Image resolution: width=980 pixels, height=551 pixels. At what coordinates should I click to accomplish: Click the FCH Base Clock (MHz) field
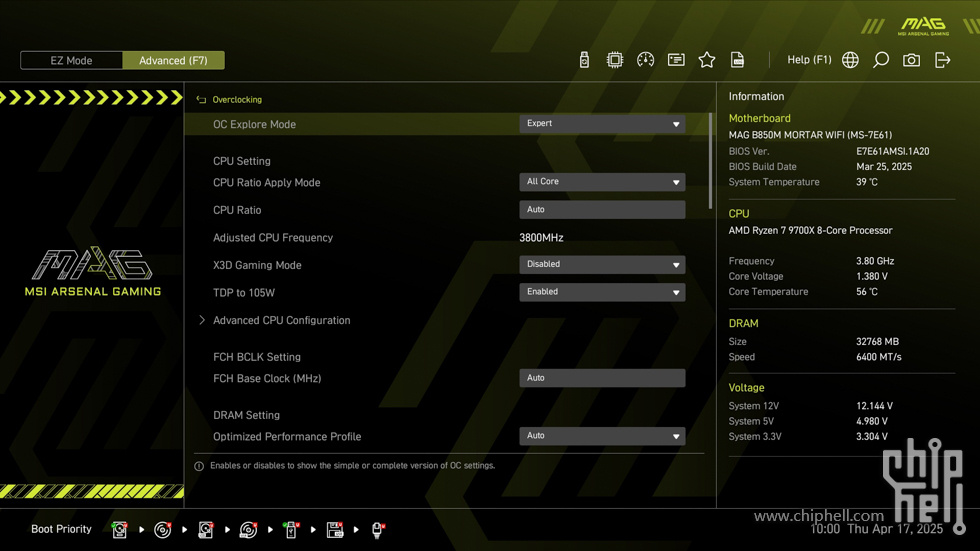602,378
